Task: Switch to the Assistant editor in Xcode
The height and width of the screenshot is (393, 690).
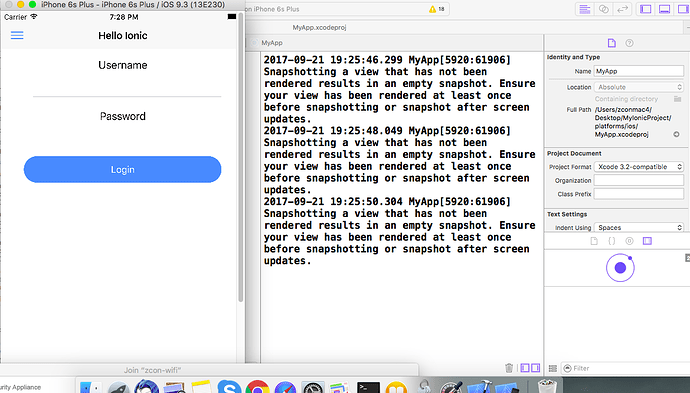Action: (x=603, y=9)
